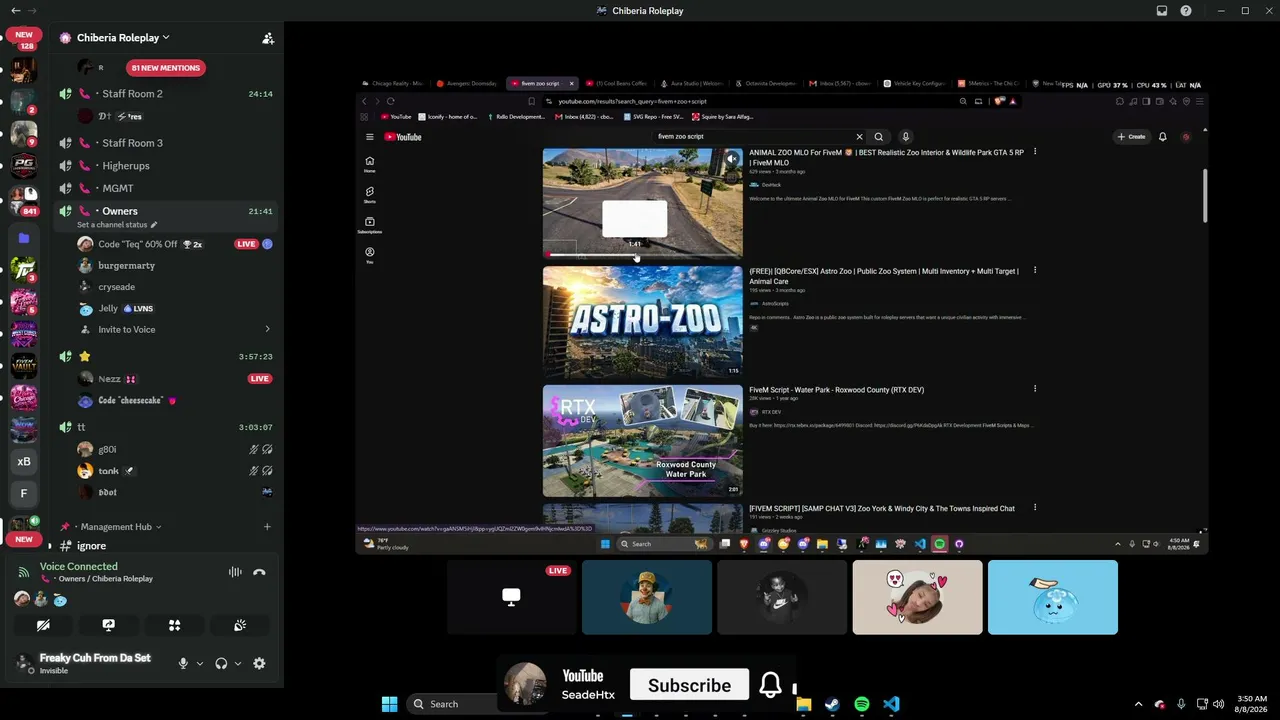The width and height of the screenshot is (1280, 720).
Task: Click the Voice Connected status text
Action: [x=79, y=567]
